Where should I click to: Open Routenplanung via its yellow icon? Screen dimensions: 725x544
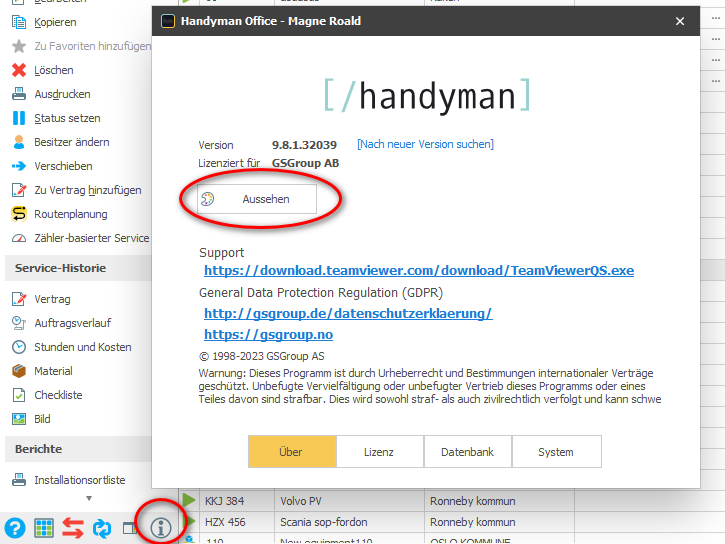19,214
